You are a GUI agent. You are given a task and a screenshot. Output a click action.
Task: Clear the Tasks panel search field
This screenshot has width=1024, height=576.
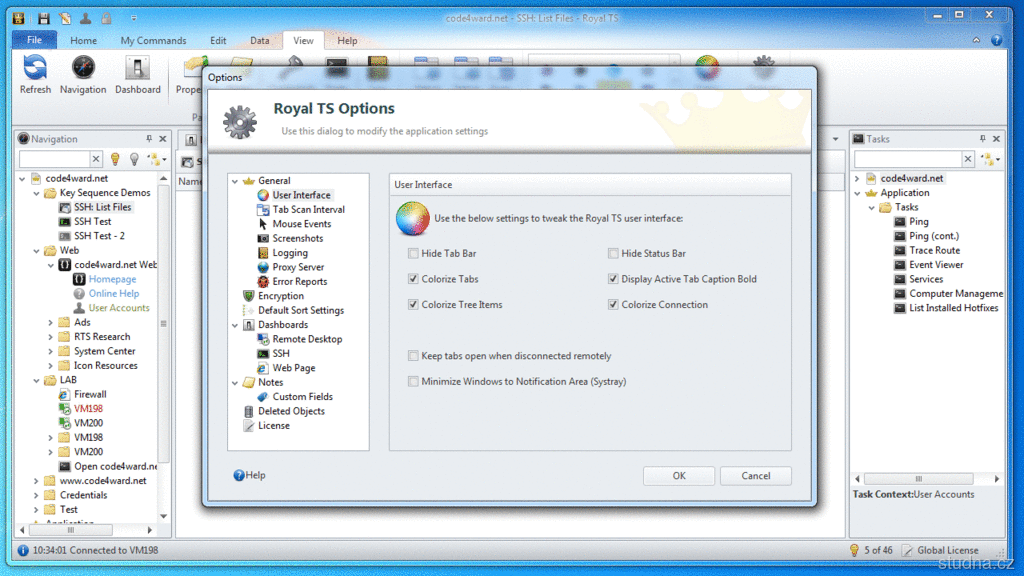pyautogui.click(x=968, y=159)
